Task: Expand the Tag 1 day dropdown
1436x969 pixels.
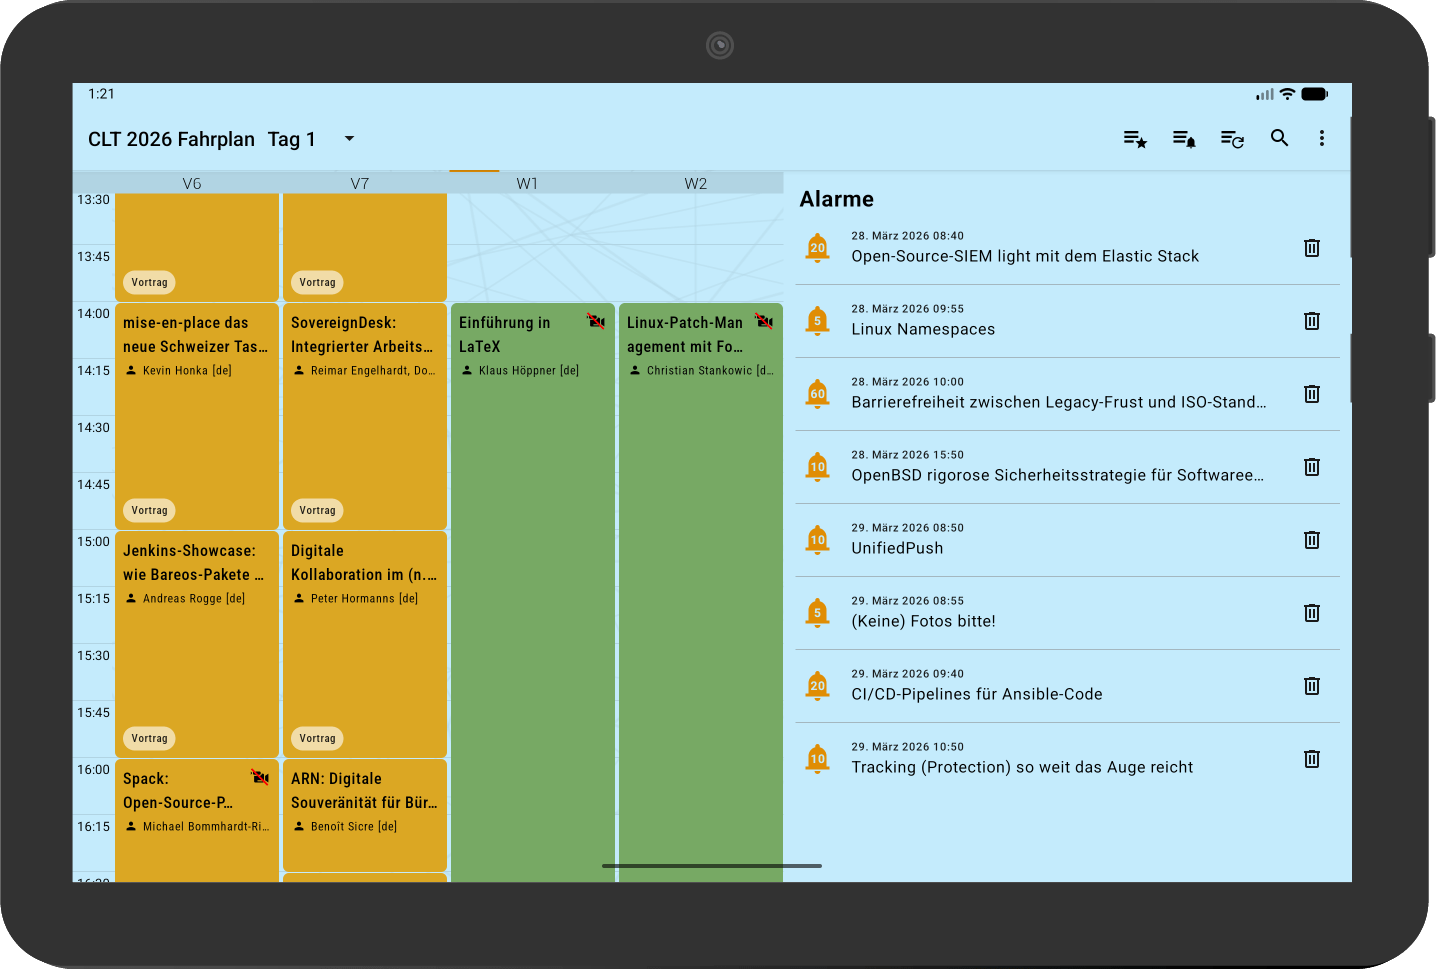Action: [349, 139]
